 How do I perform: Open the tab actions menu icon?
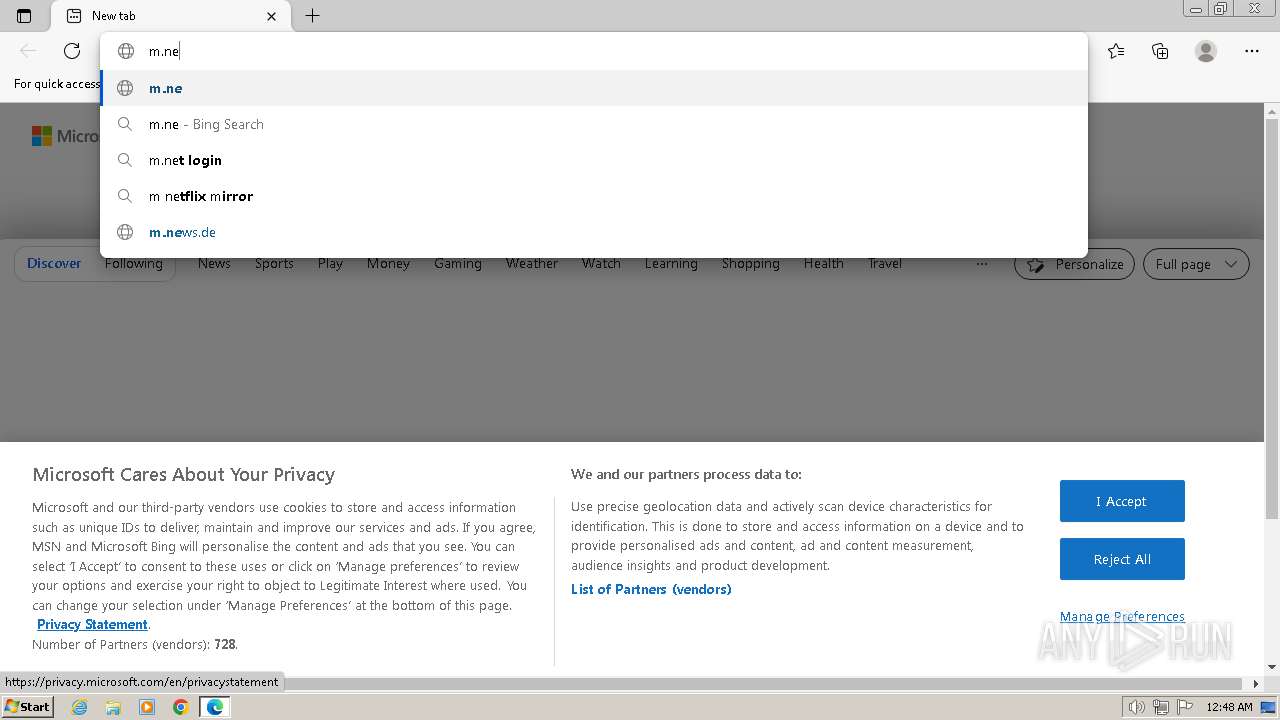click(24, 16)
